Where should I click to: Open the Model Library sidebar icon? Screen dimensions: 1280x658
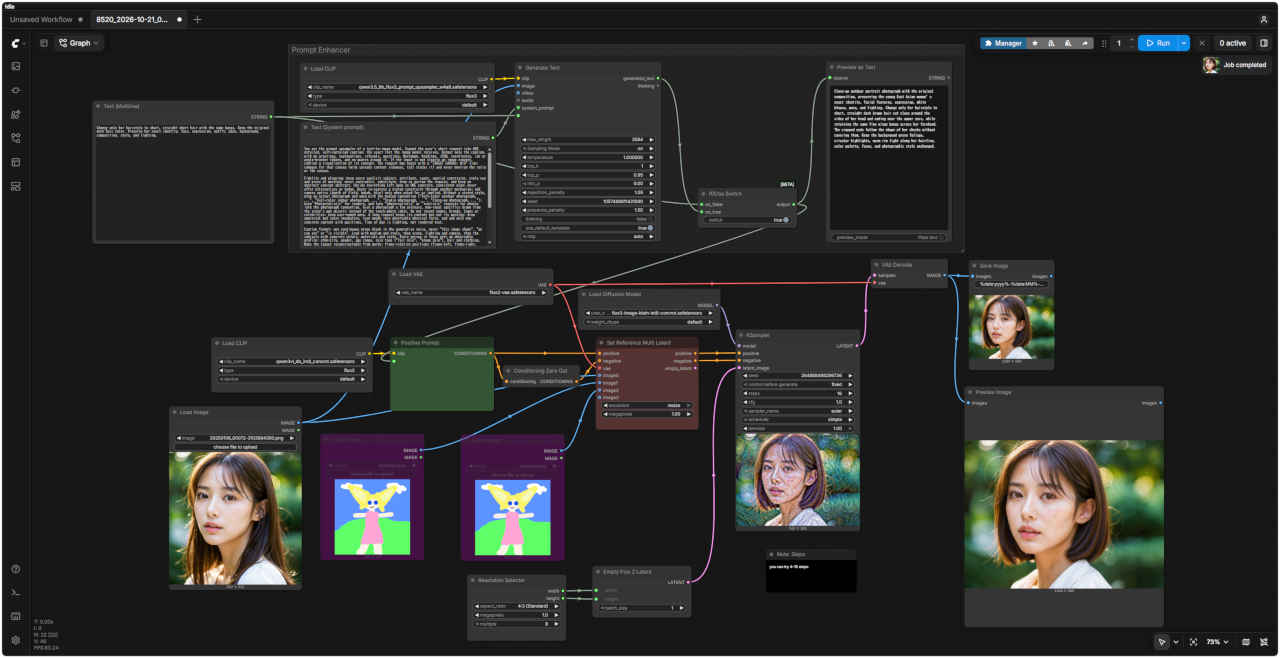[16, 114]
